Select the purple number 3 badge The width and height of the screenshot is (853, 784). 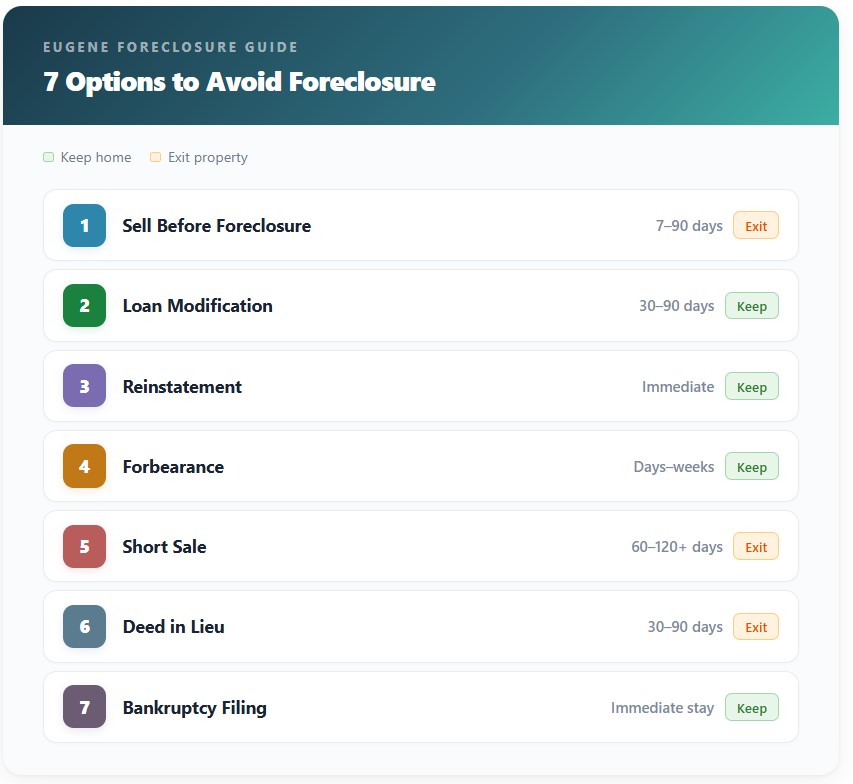(84, 386)
